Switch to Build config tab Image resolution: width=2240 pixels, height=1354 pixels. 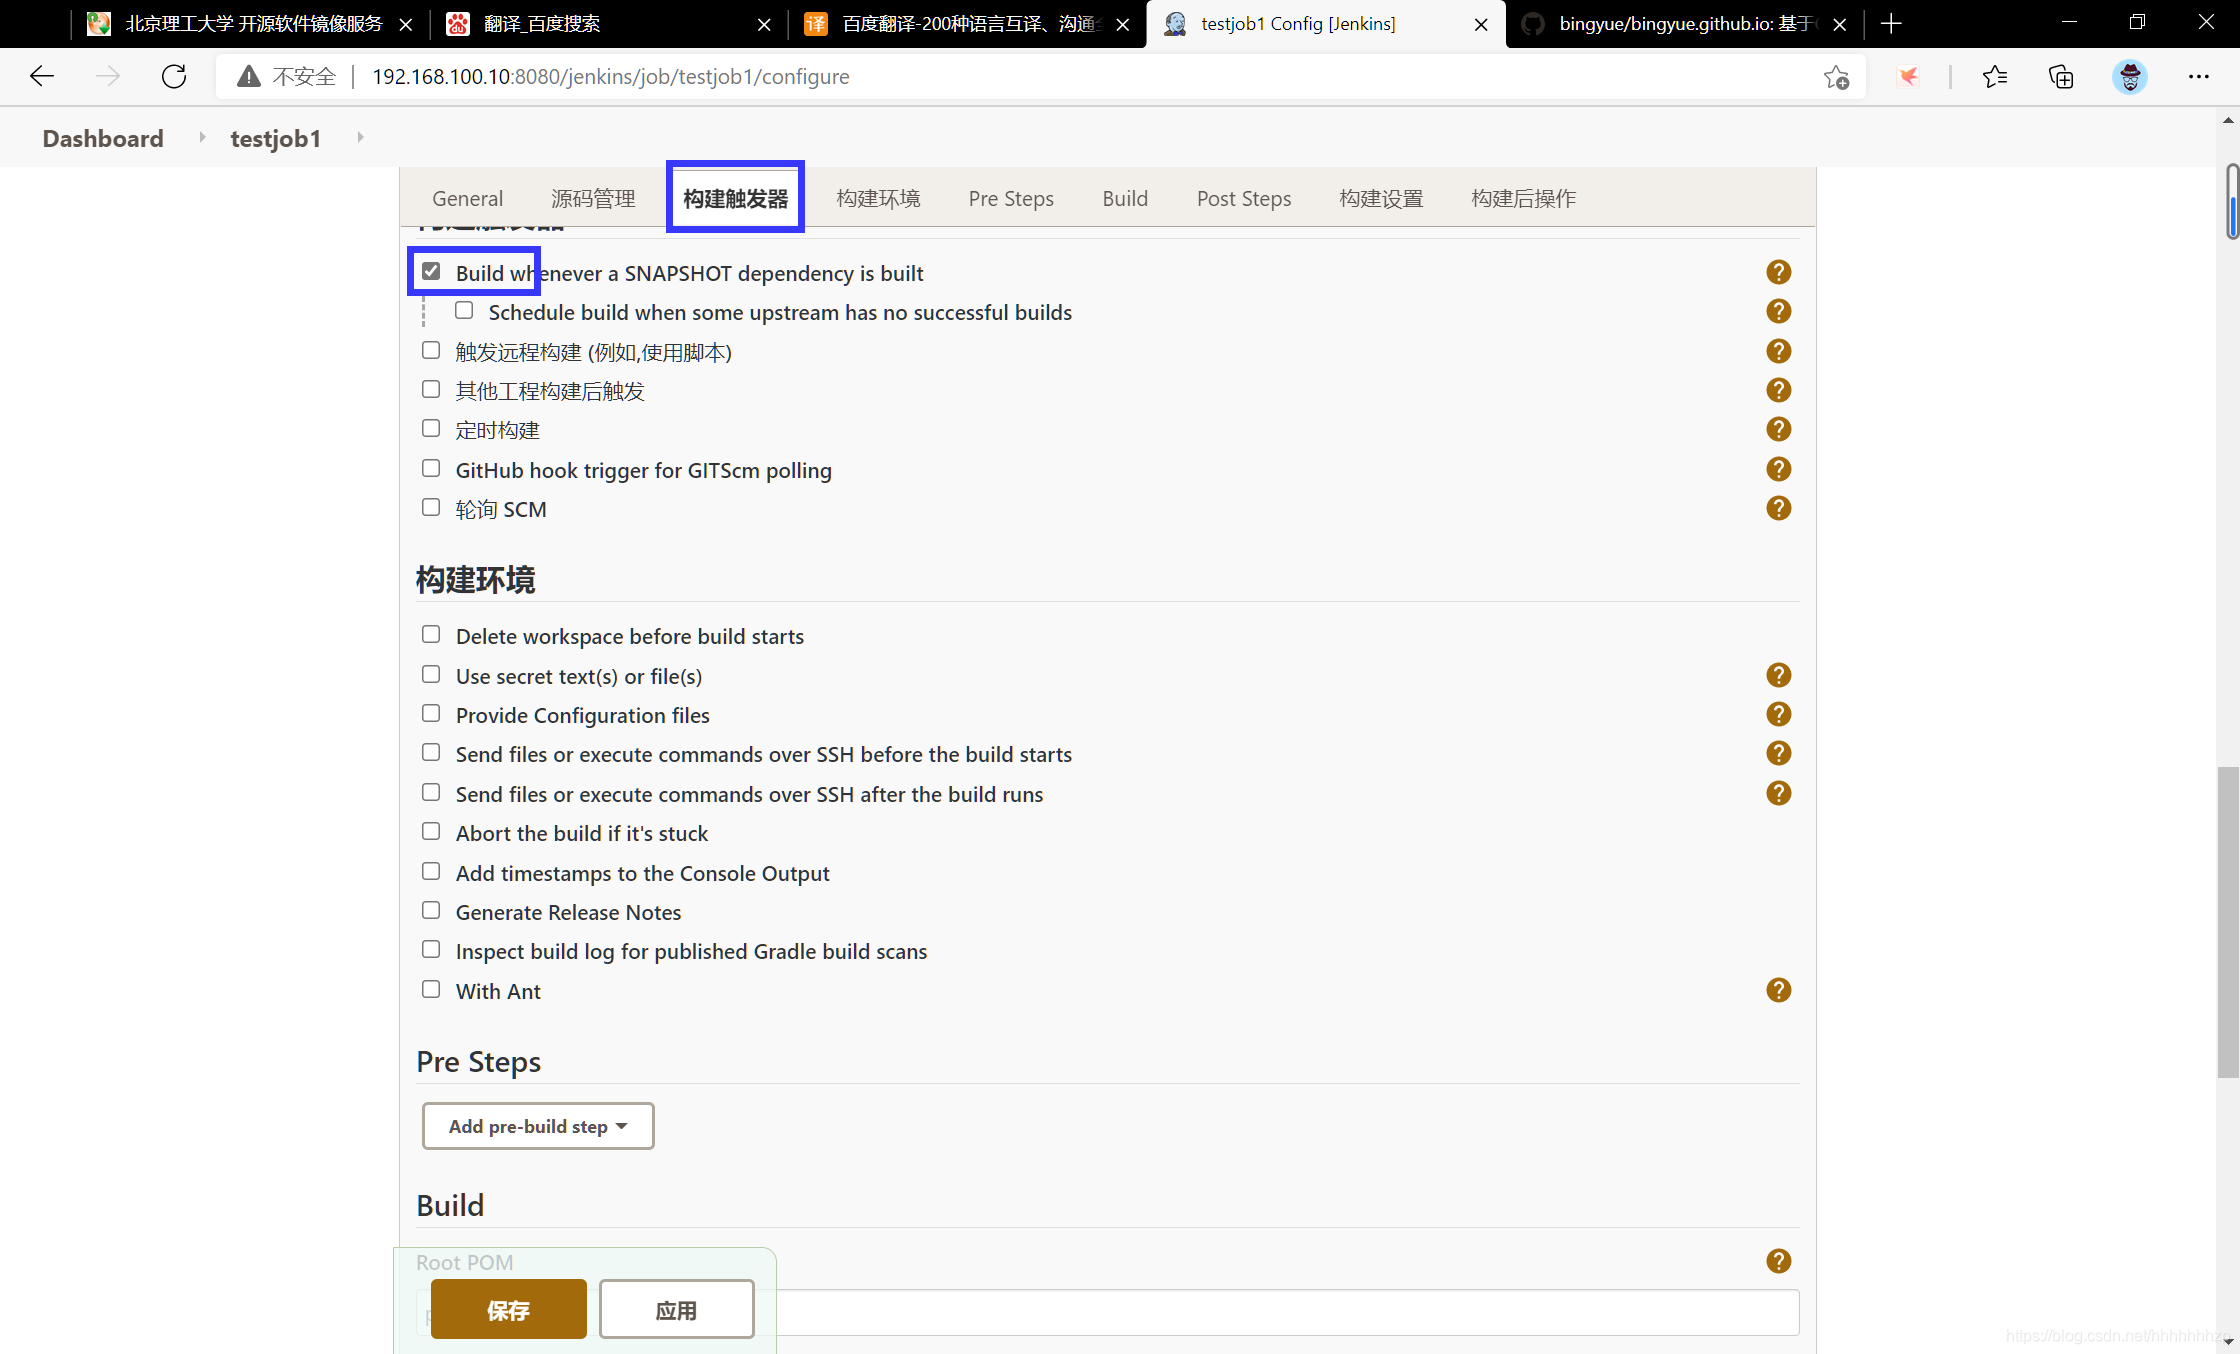[x=1125, y=198]
